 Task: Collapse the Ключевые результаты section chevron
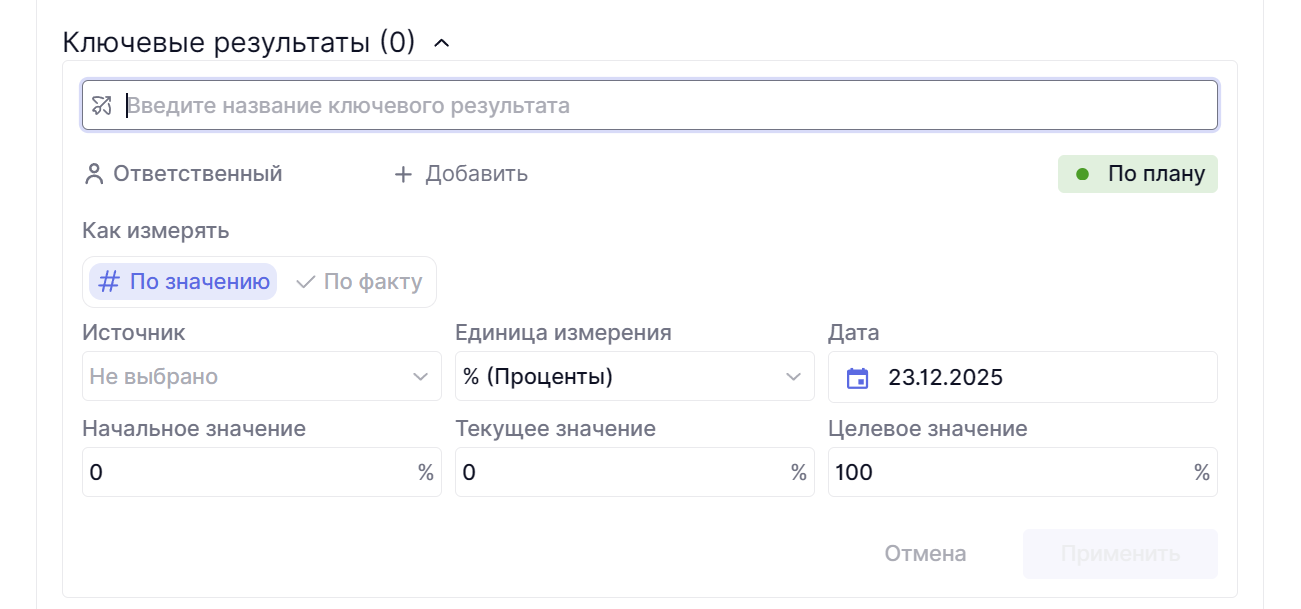(x=441, y=43)
